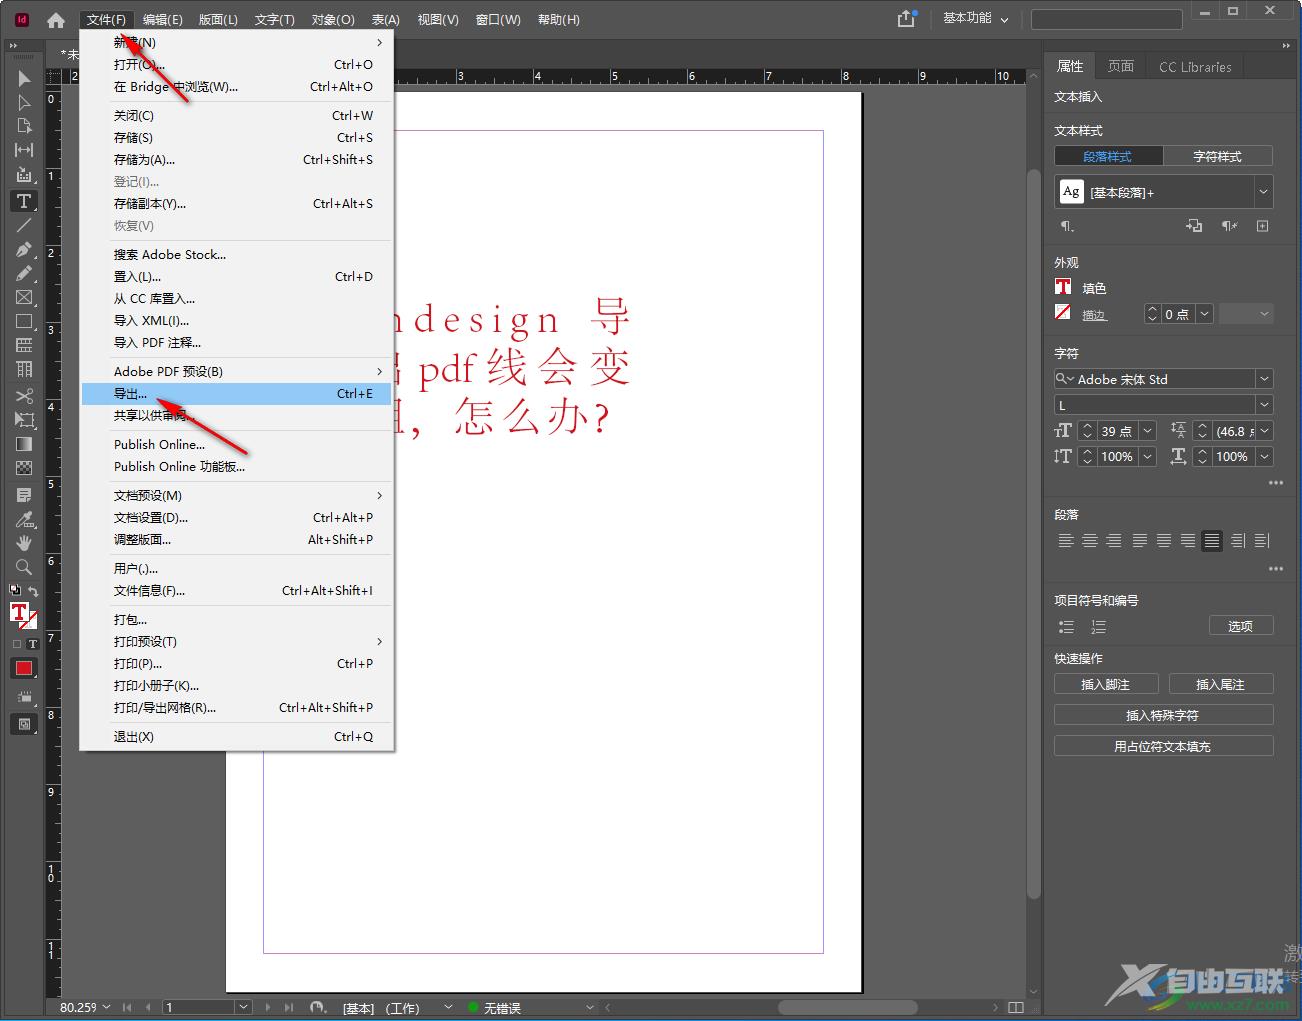The height and width of the screenshot is (1021, 1302).
Task: Select the Free Transform tool
Action: pos(24,419)
